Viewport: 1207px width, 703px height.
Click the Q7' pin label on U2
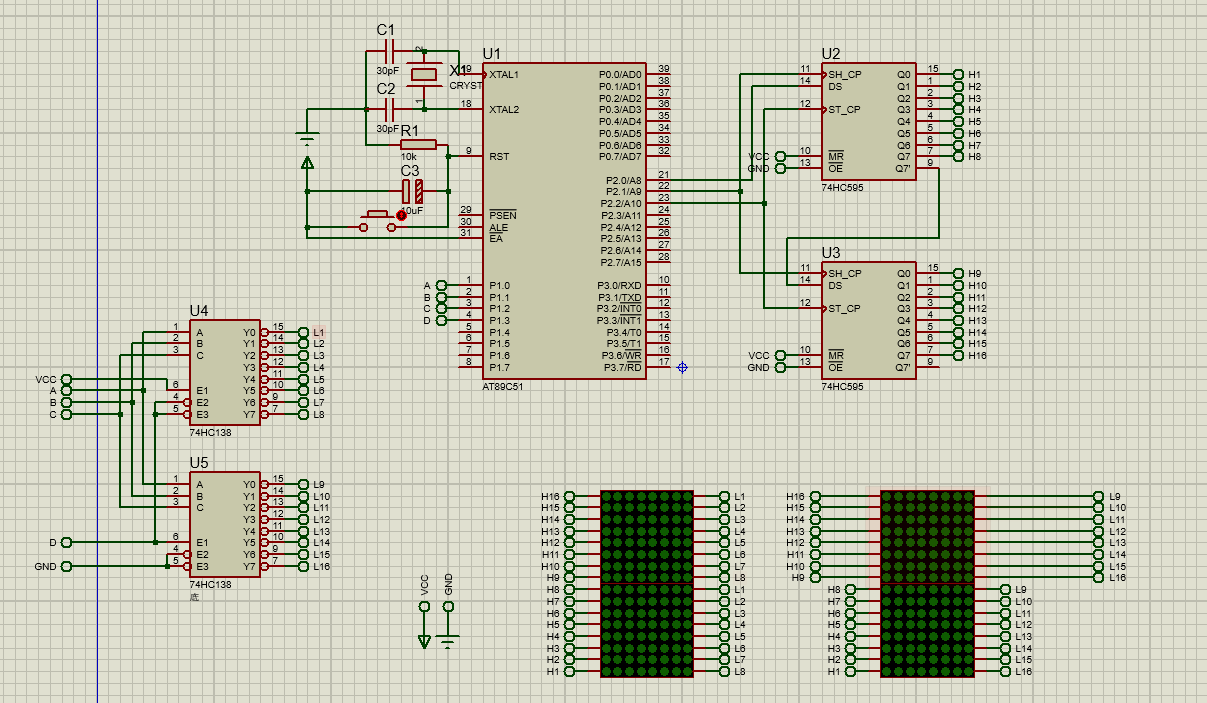903,169
